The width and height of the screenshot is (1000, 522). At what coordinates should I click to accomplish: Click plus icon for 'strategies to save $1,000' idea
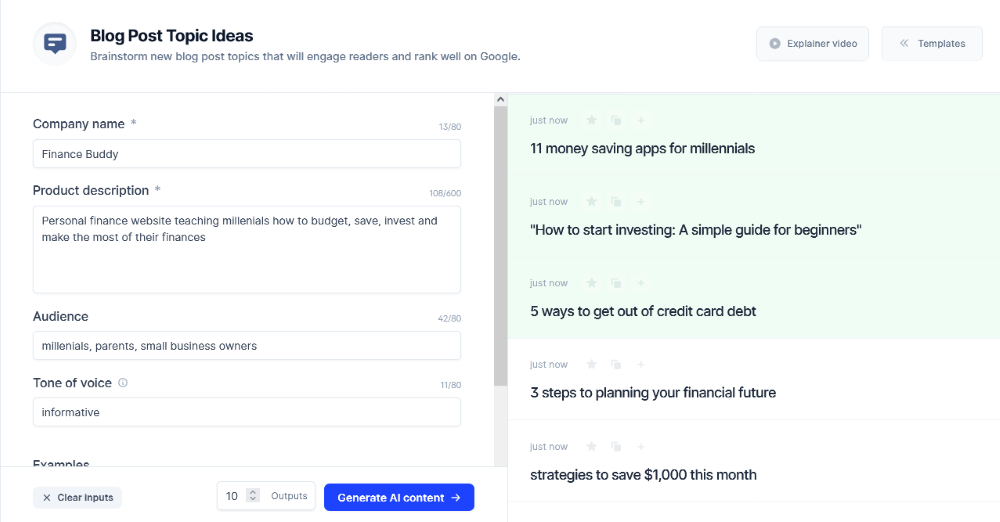641,447
